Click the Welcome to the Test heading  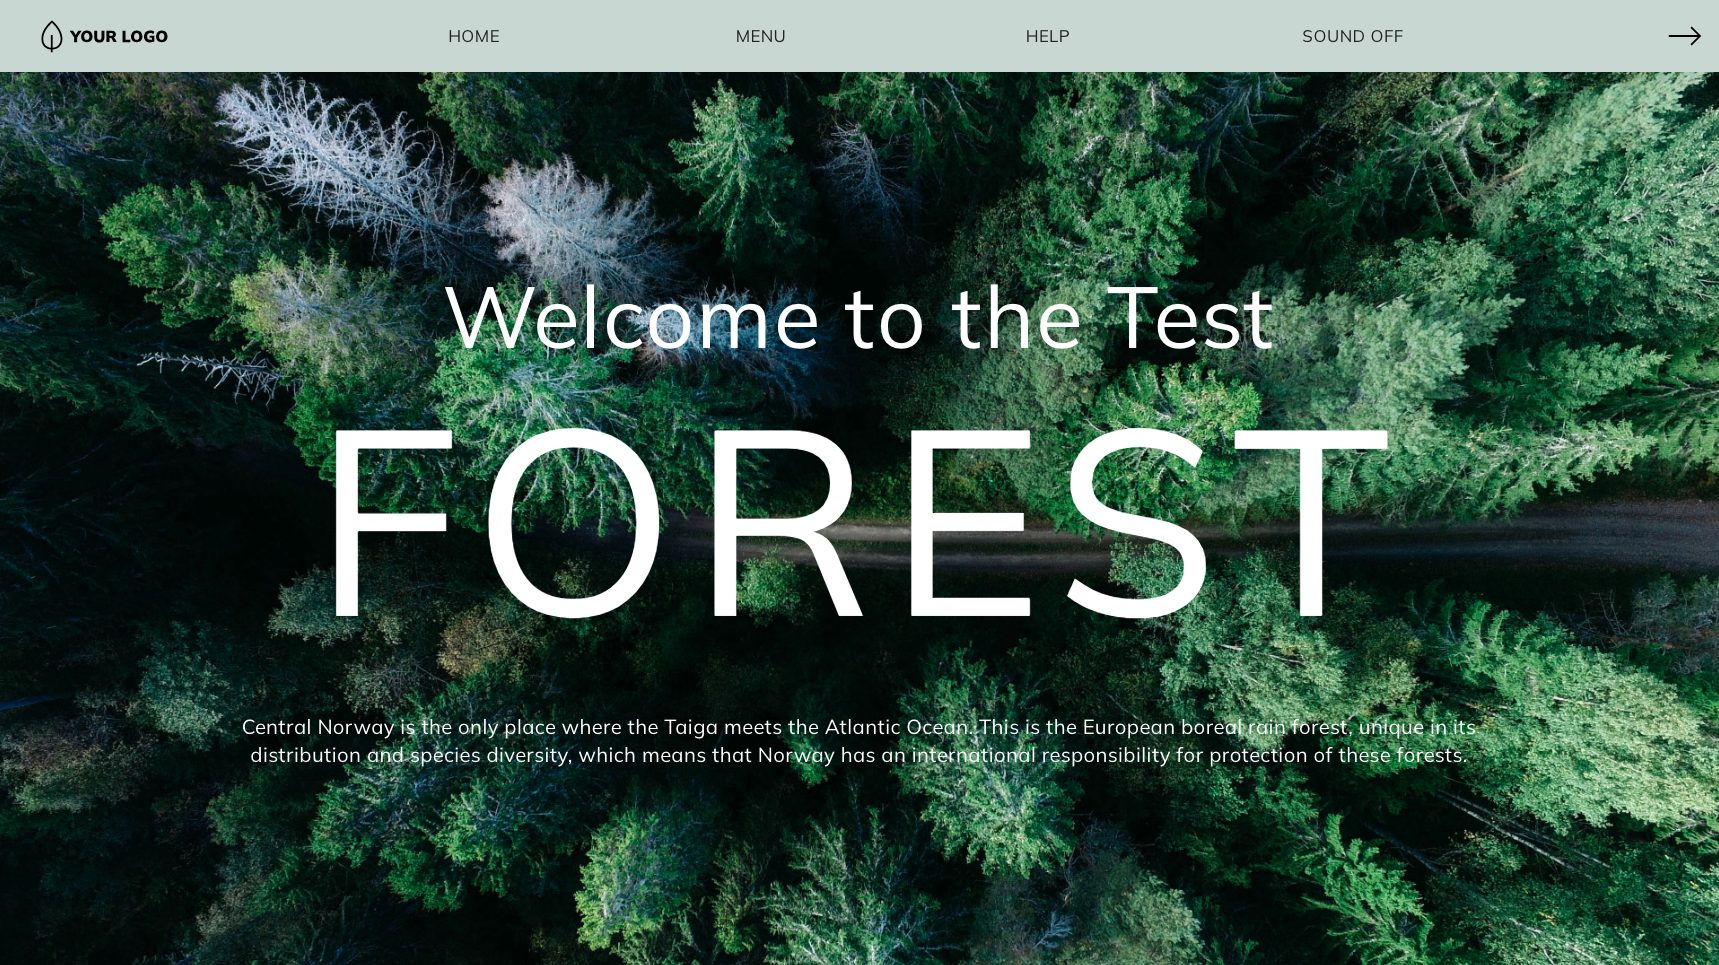[x=859, y=319]
